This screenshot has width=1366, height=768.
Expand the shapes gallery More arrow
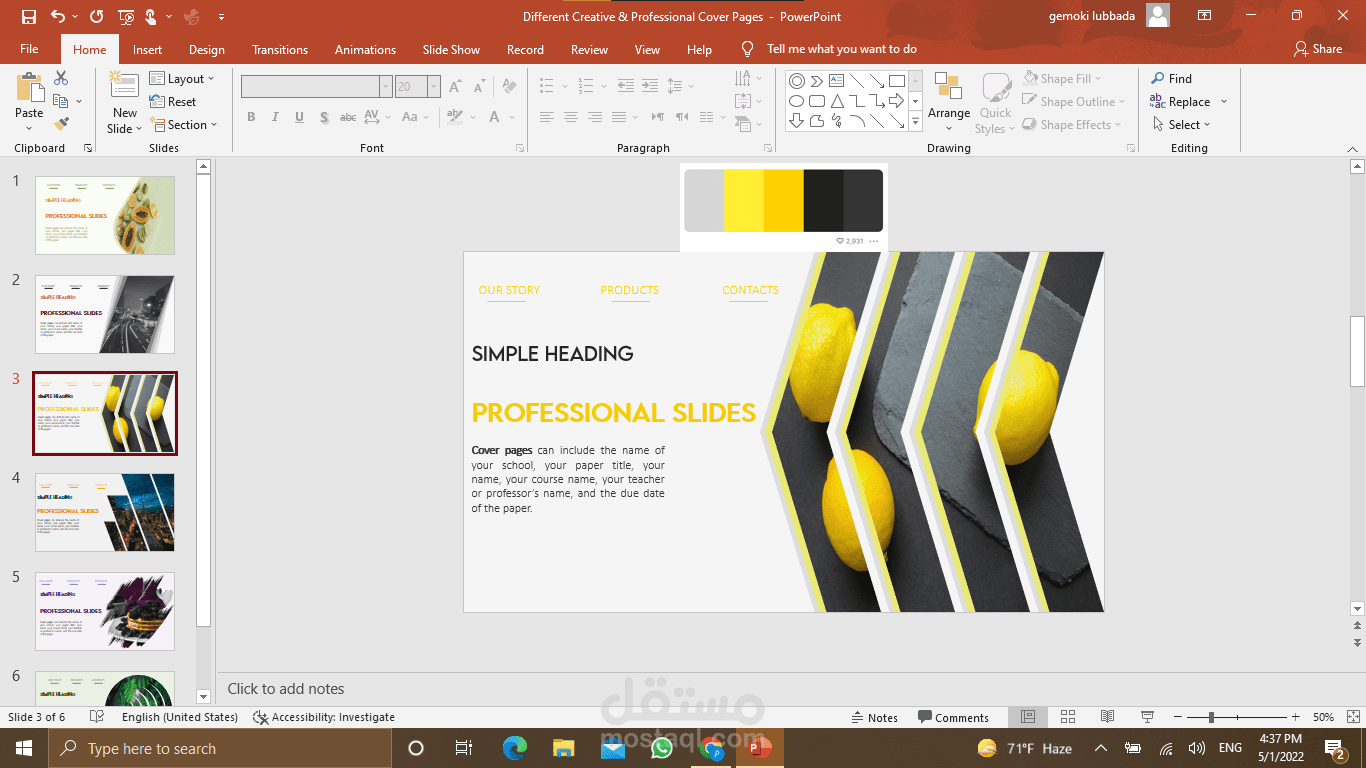point(915,122)
